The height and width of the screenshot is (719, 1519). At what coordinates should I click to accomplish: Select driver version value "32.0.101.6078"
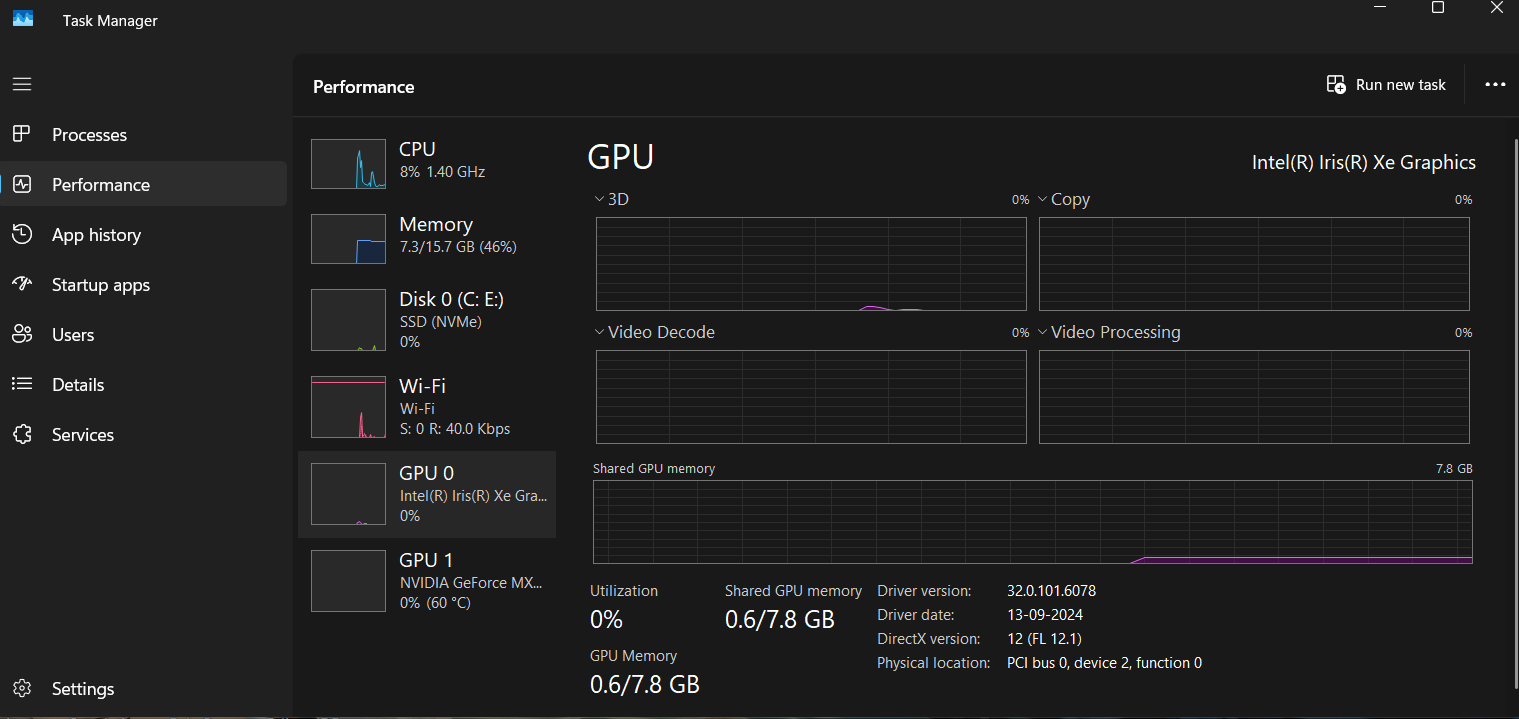coord(1051,591)
